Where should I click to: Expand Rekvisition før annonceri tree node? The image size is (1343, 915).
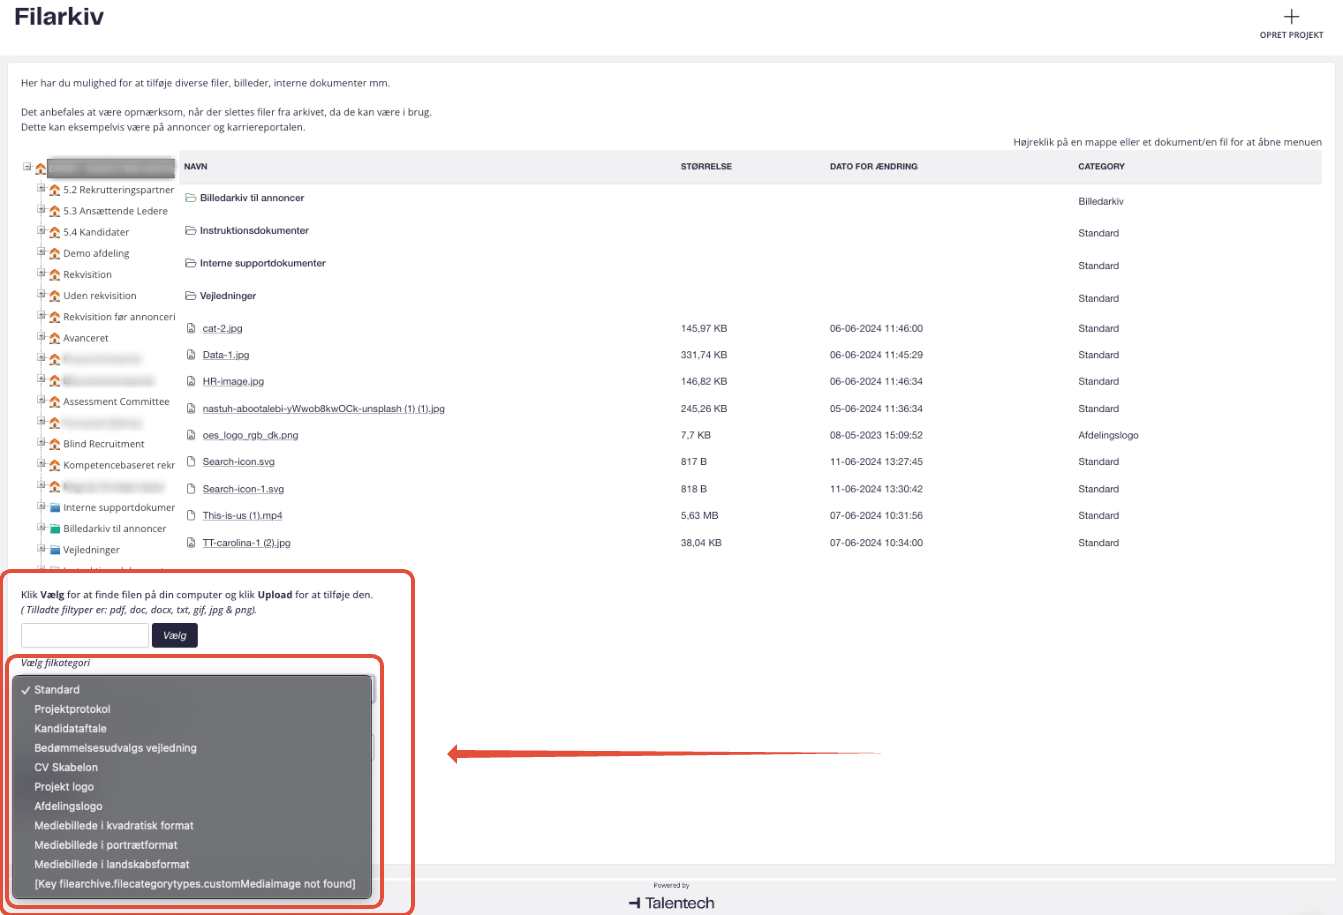42,315
